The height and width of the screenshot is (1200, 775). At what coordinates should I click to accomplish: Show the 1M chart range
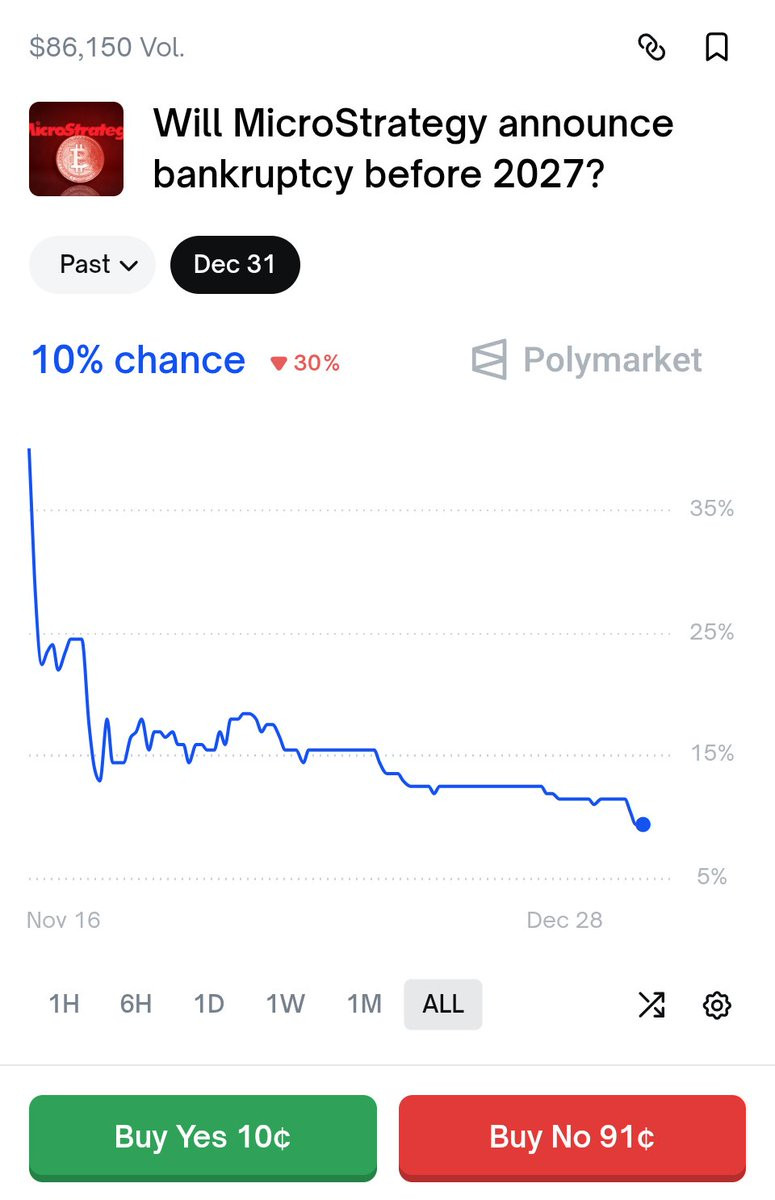[364, 1004]
